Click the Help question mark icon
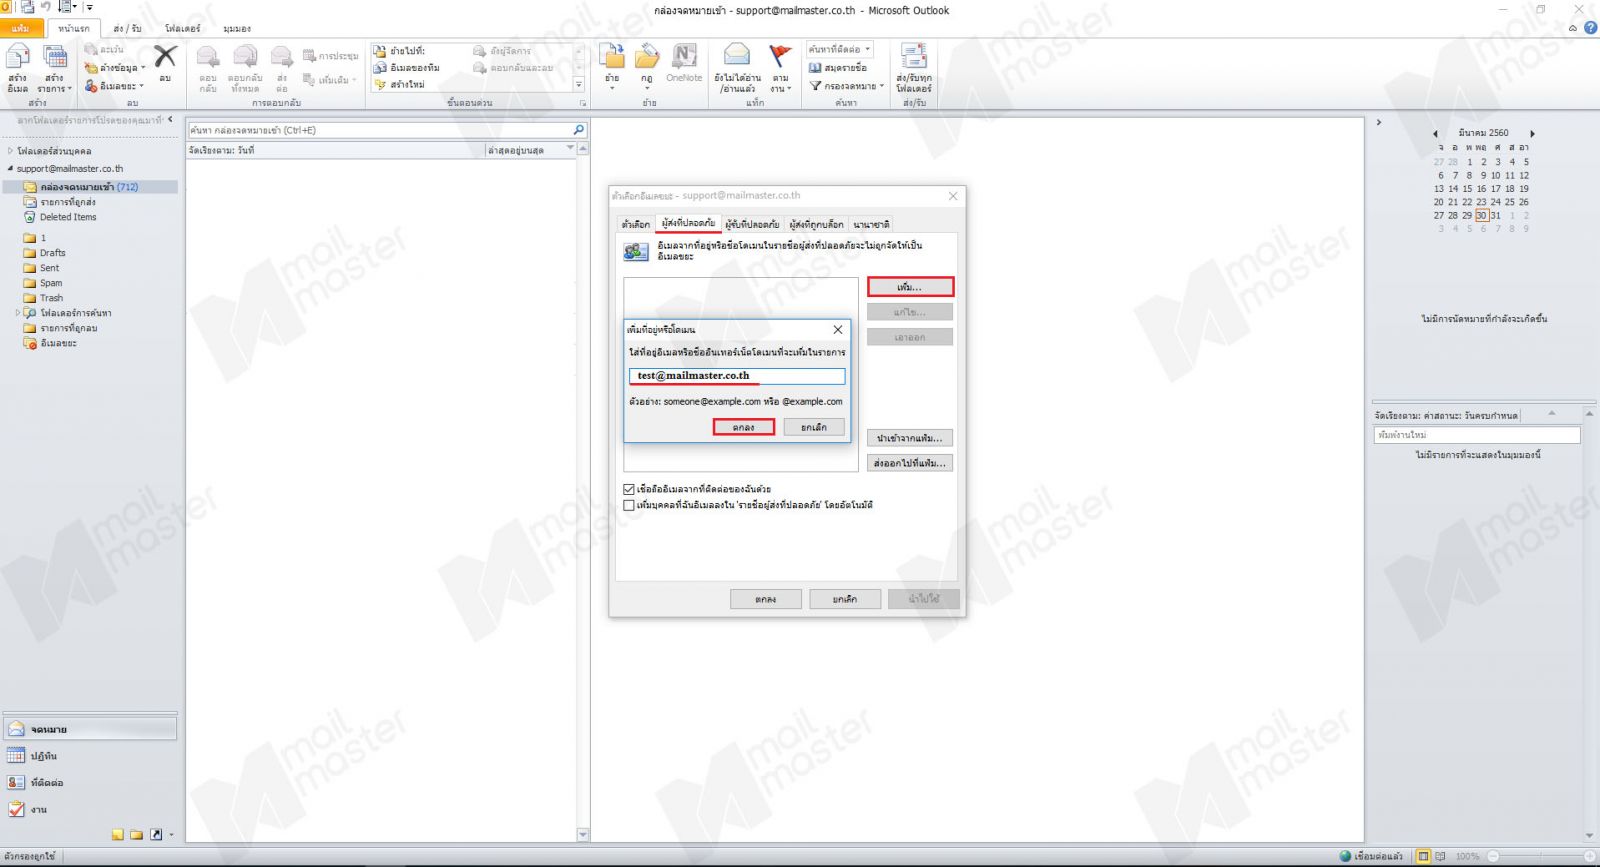 tap(1590, 28)
